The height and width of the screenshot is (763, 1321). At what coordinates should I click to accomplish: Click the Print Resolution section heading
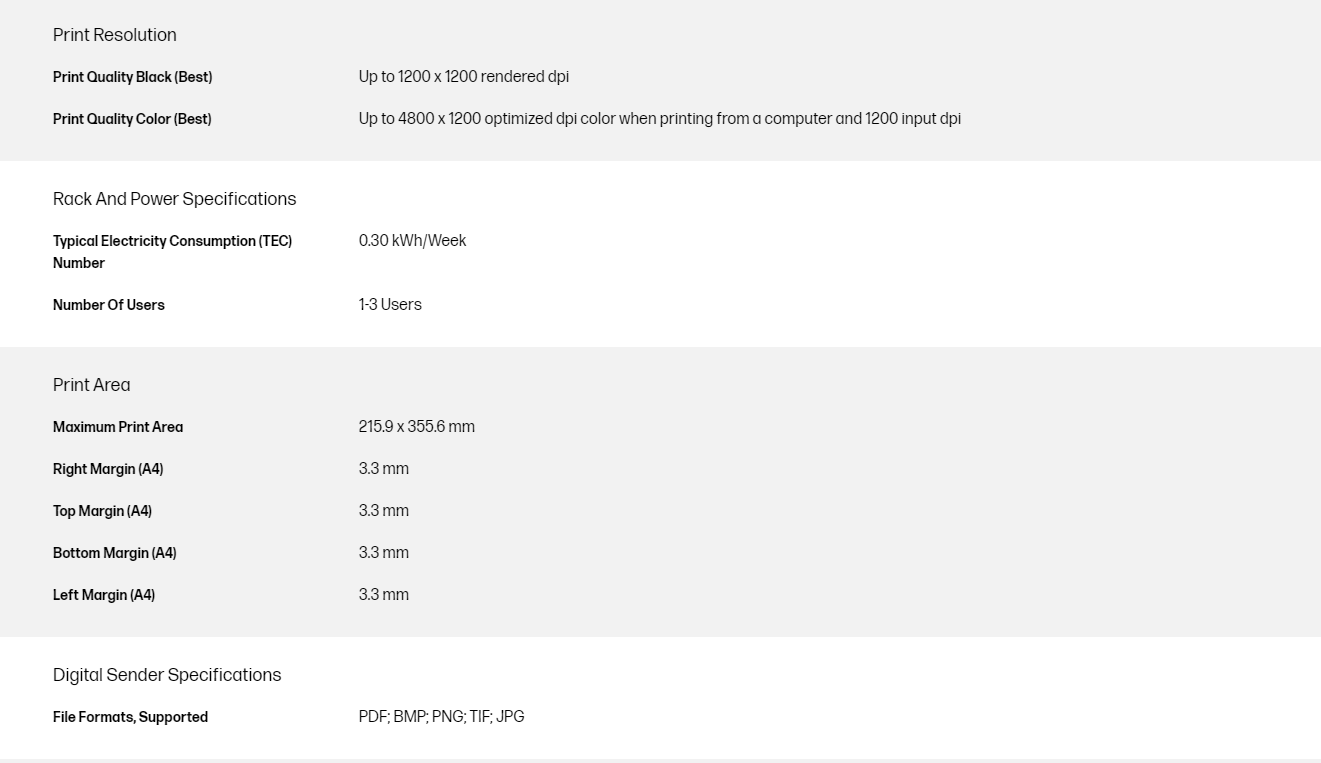115,35
